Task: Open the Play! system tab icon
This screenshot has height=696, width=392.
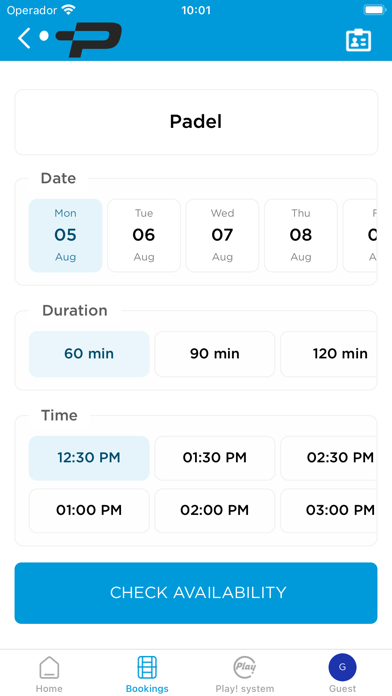Action: (x=245, y=667)
